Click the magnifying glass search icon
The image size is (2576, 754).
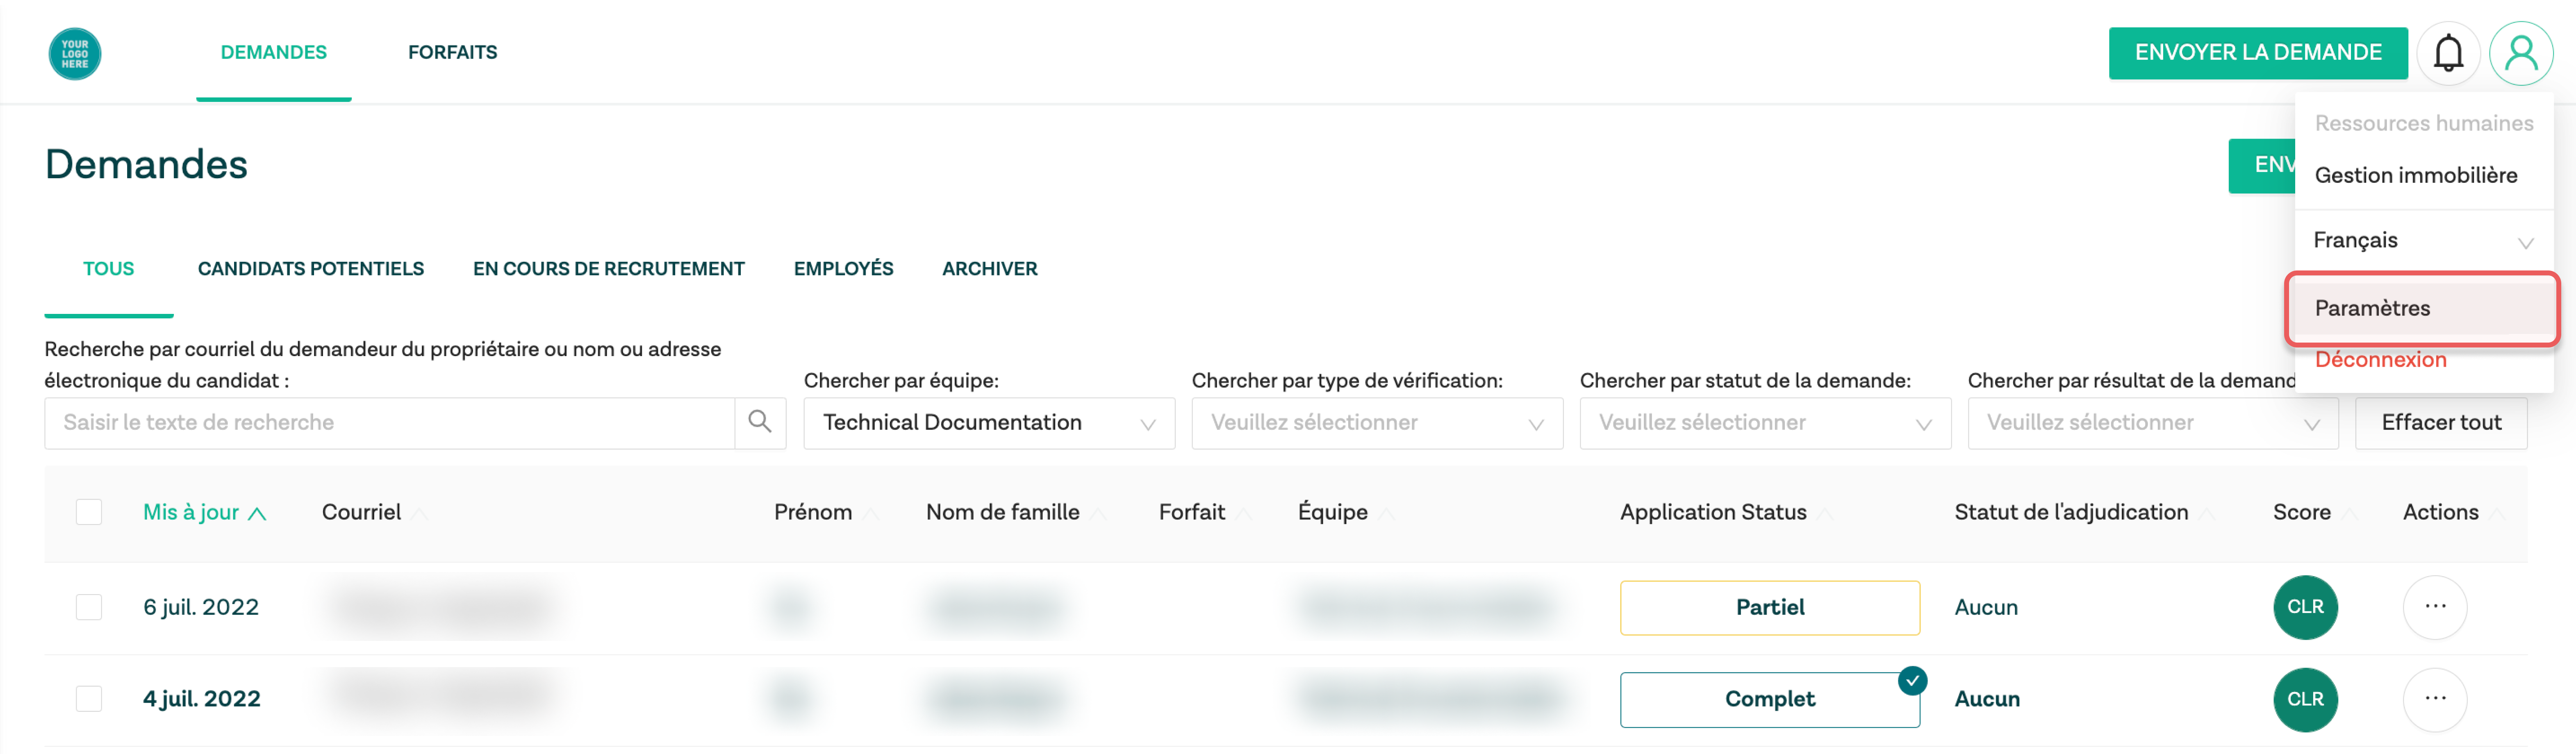click(x=760, y=422)
